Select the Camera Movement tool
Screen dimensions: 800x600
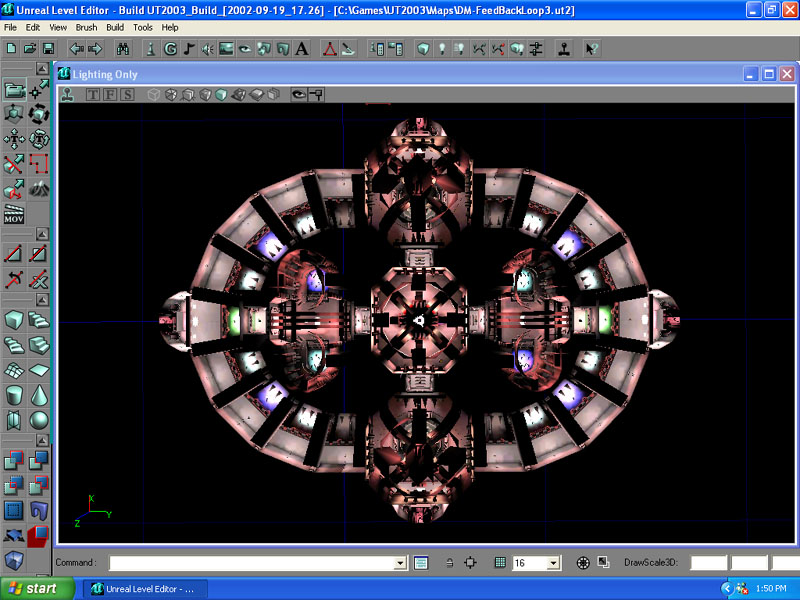click(14, 91)
